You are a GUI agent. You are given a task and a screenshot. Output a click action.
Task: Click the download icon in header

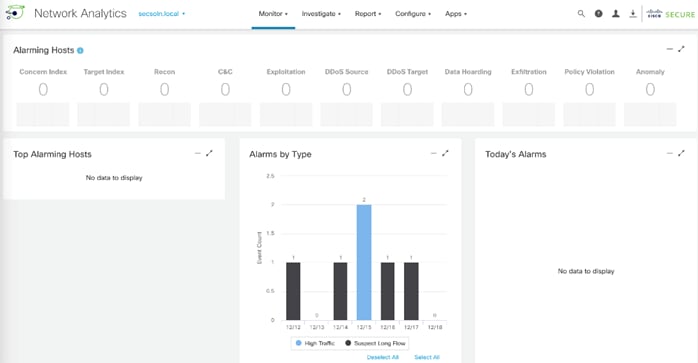tap(633, 13)
